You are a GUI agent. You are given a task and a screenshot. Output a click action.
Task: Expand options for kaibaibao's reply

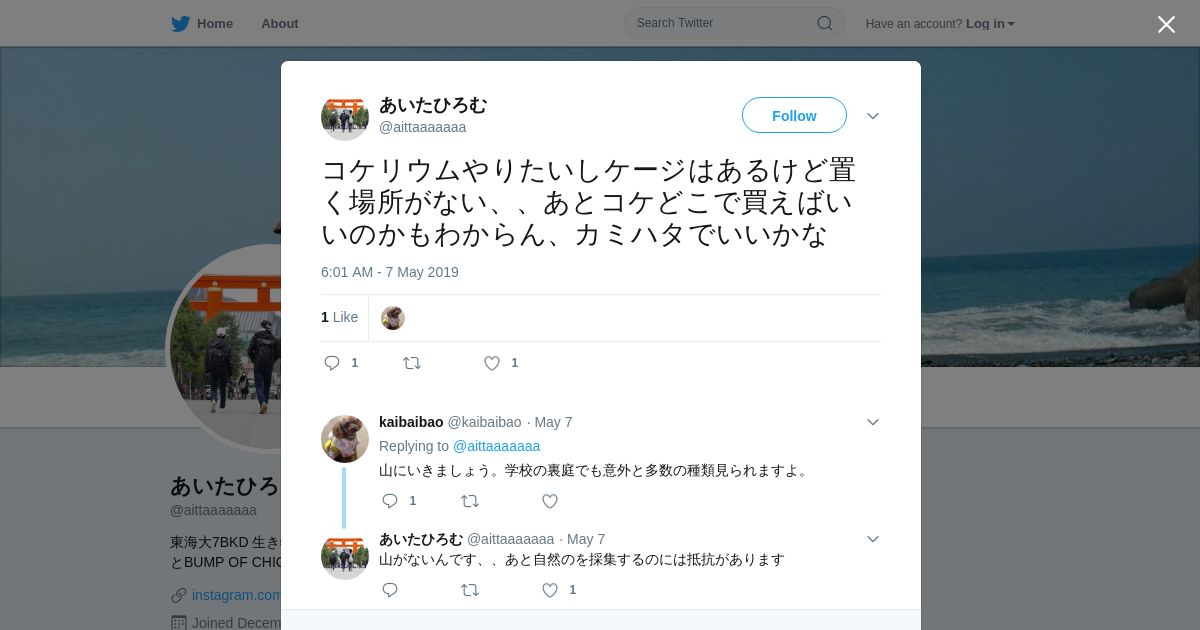pos(873,422)
